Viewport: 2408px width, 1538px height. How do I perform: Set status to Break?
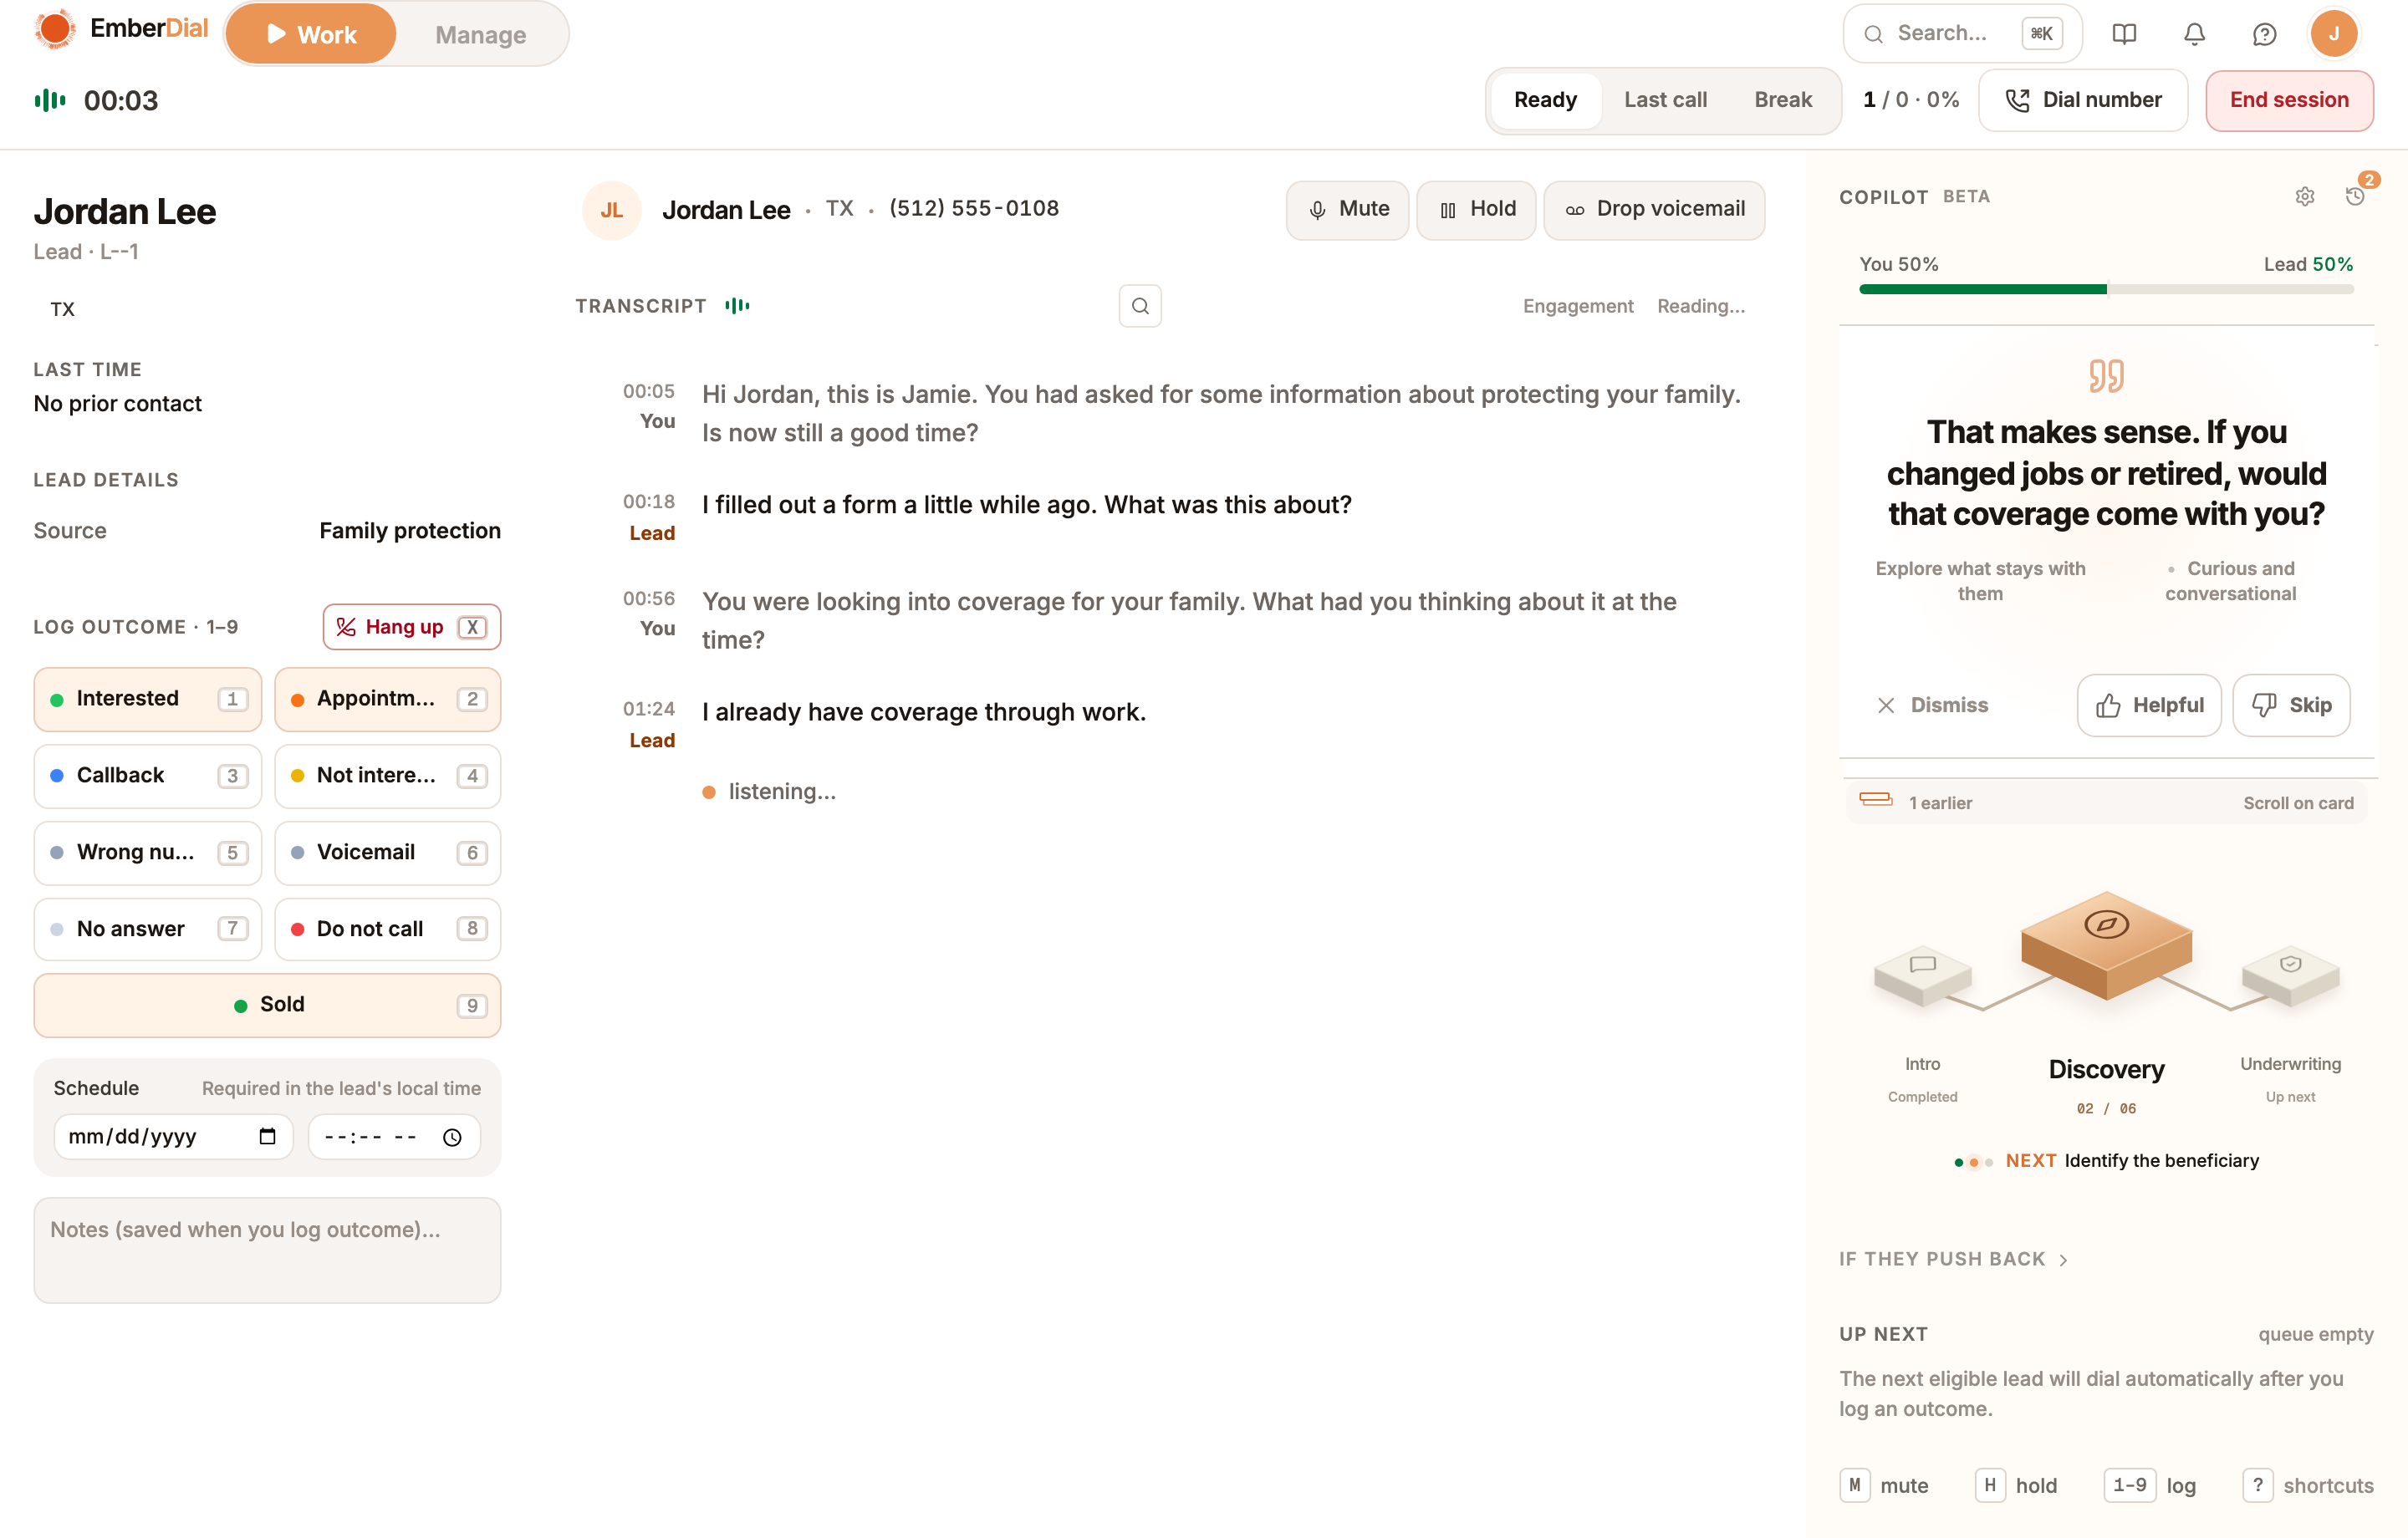1783,100
